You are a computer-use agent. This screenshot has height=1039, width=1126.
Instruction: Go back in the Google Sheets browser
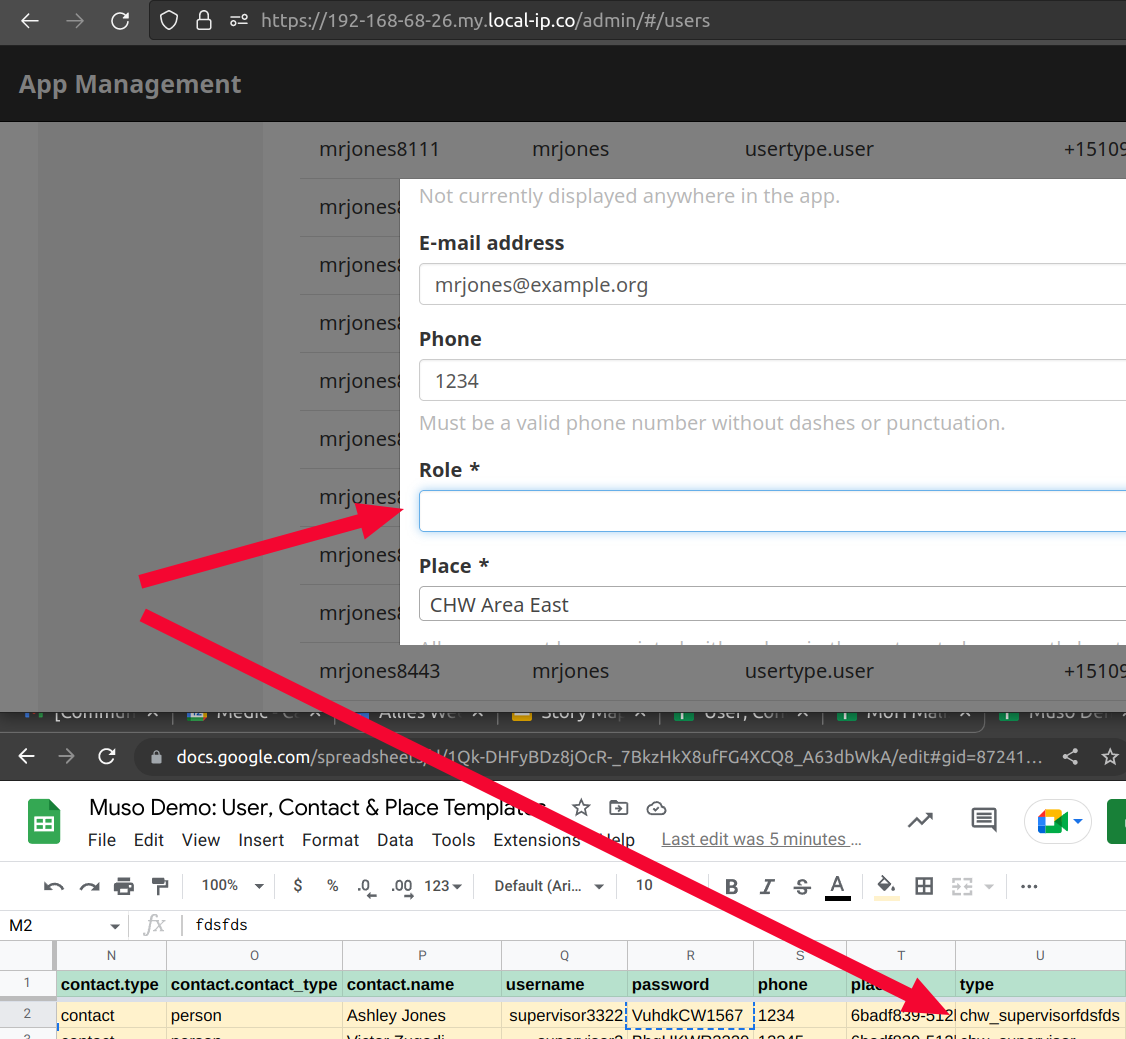coord(27,756)
